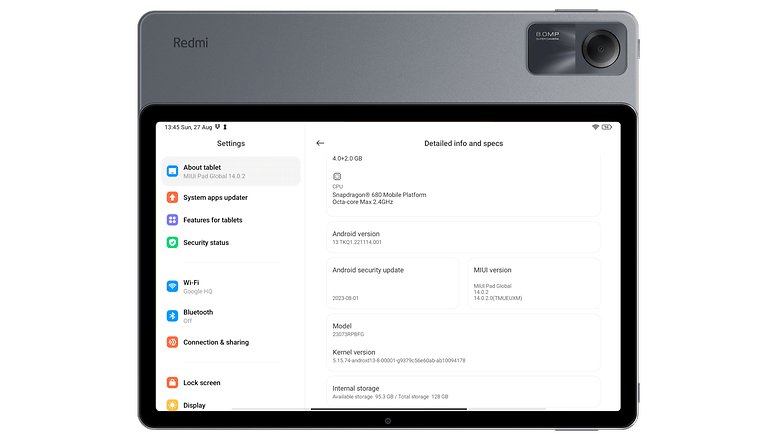
Task: Click the Google HQ network name
Action: point(197,291)
